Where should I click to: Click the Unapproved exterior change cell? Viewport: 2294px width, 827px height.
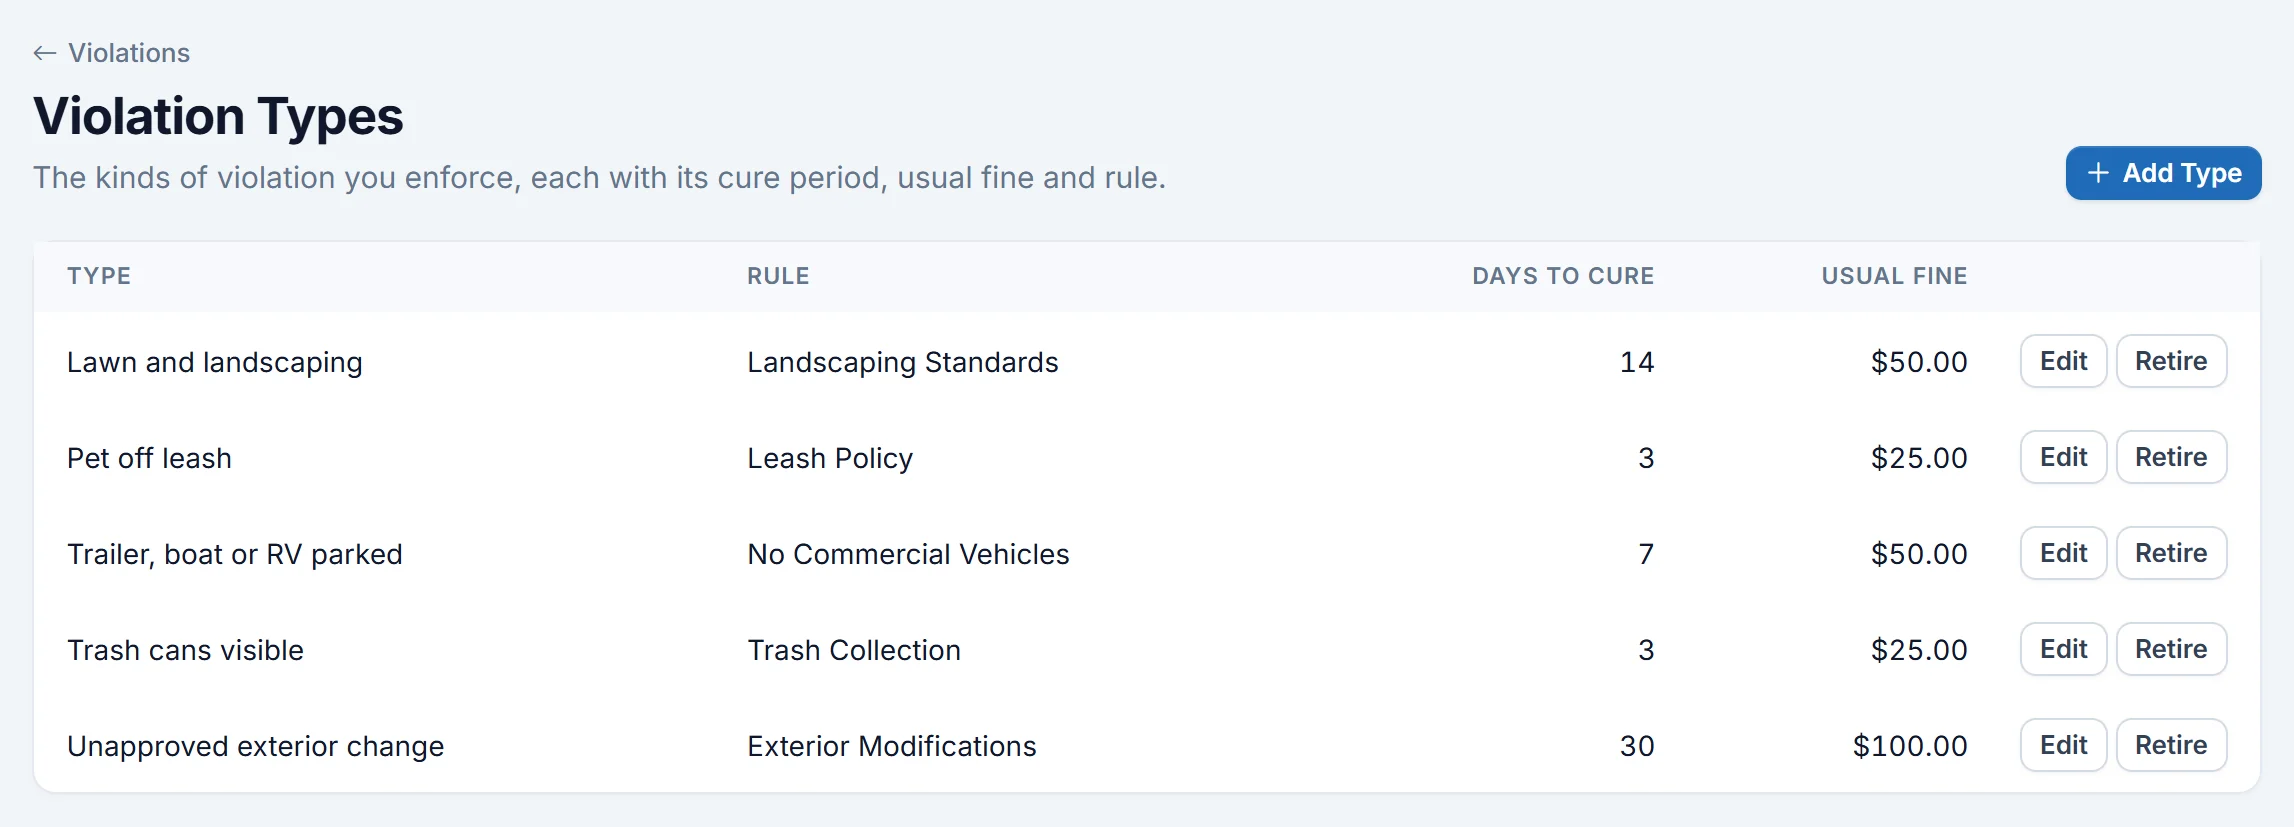[x=255, y=746]
